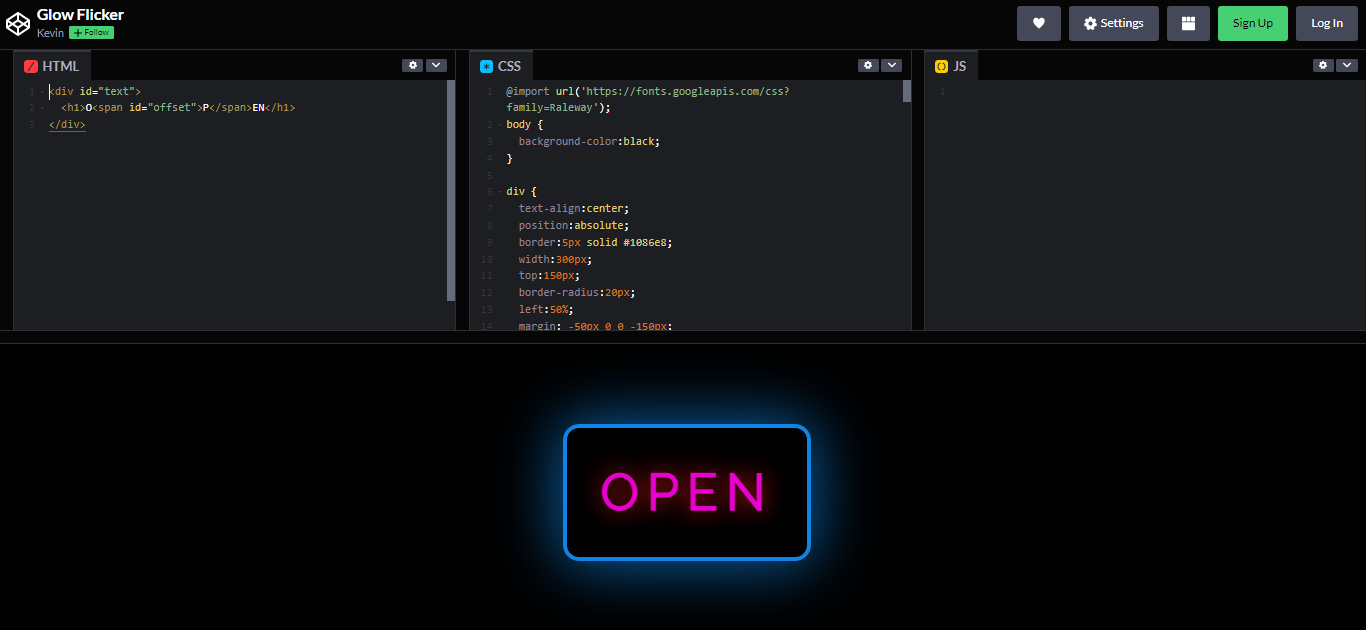Open the HTML editor settings gear

[x=412, y=64]
